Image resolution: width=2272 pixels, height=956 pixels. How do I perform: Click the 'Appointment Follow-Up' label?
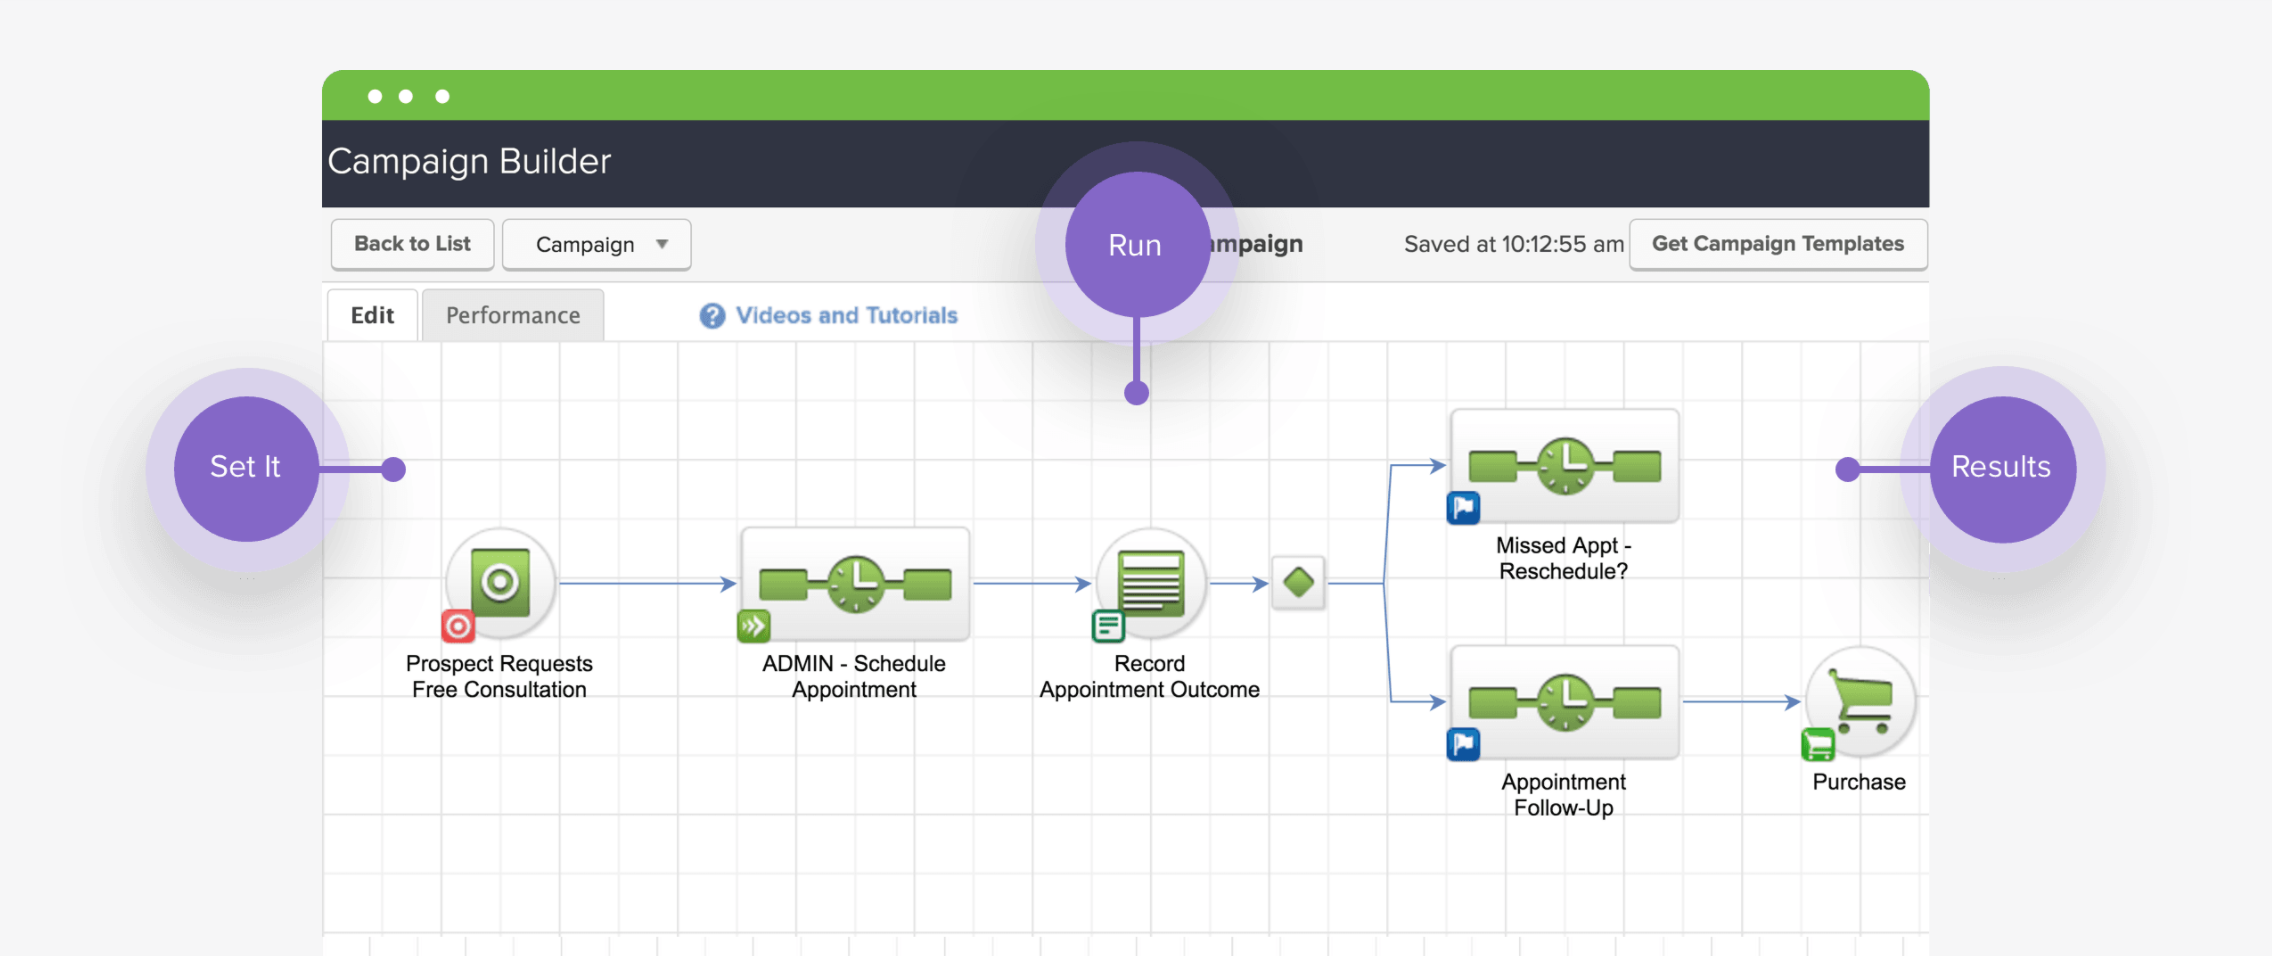click(1564, 795)
